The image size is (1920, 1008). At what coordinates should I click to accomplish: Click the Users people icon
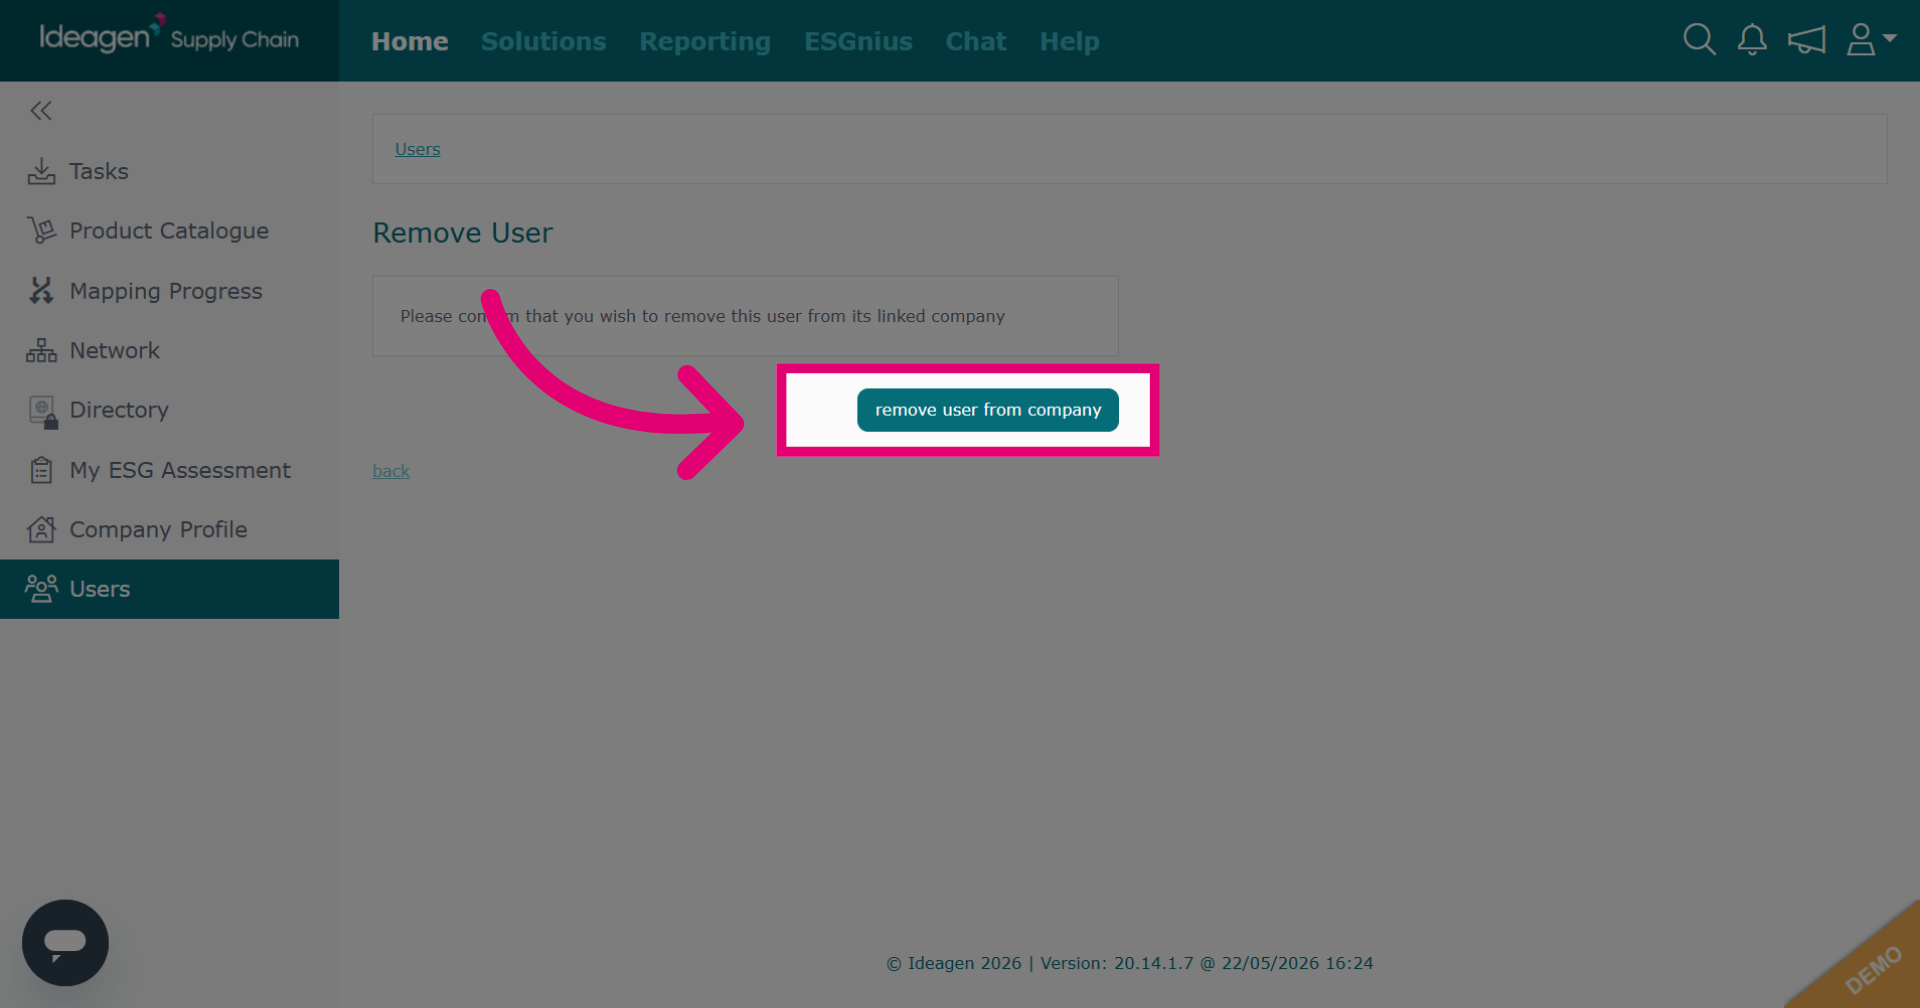[x=41, y=589]
